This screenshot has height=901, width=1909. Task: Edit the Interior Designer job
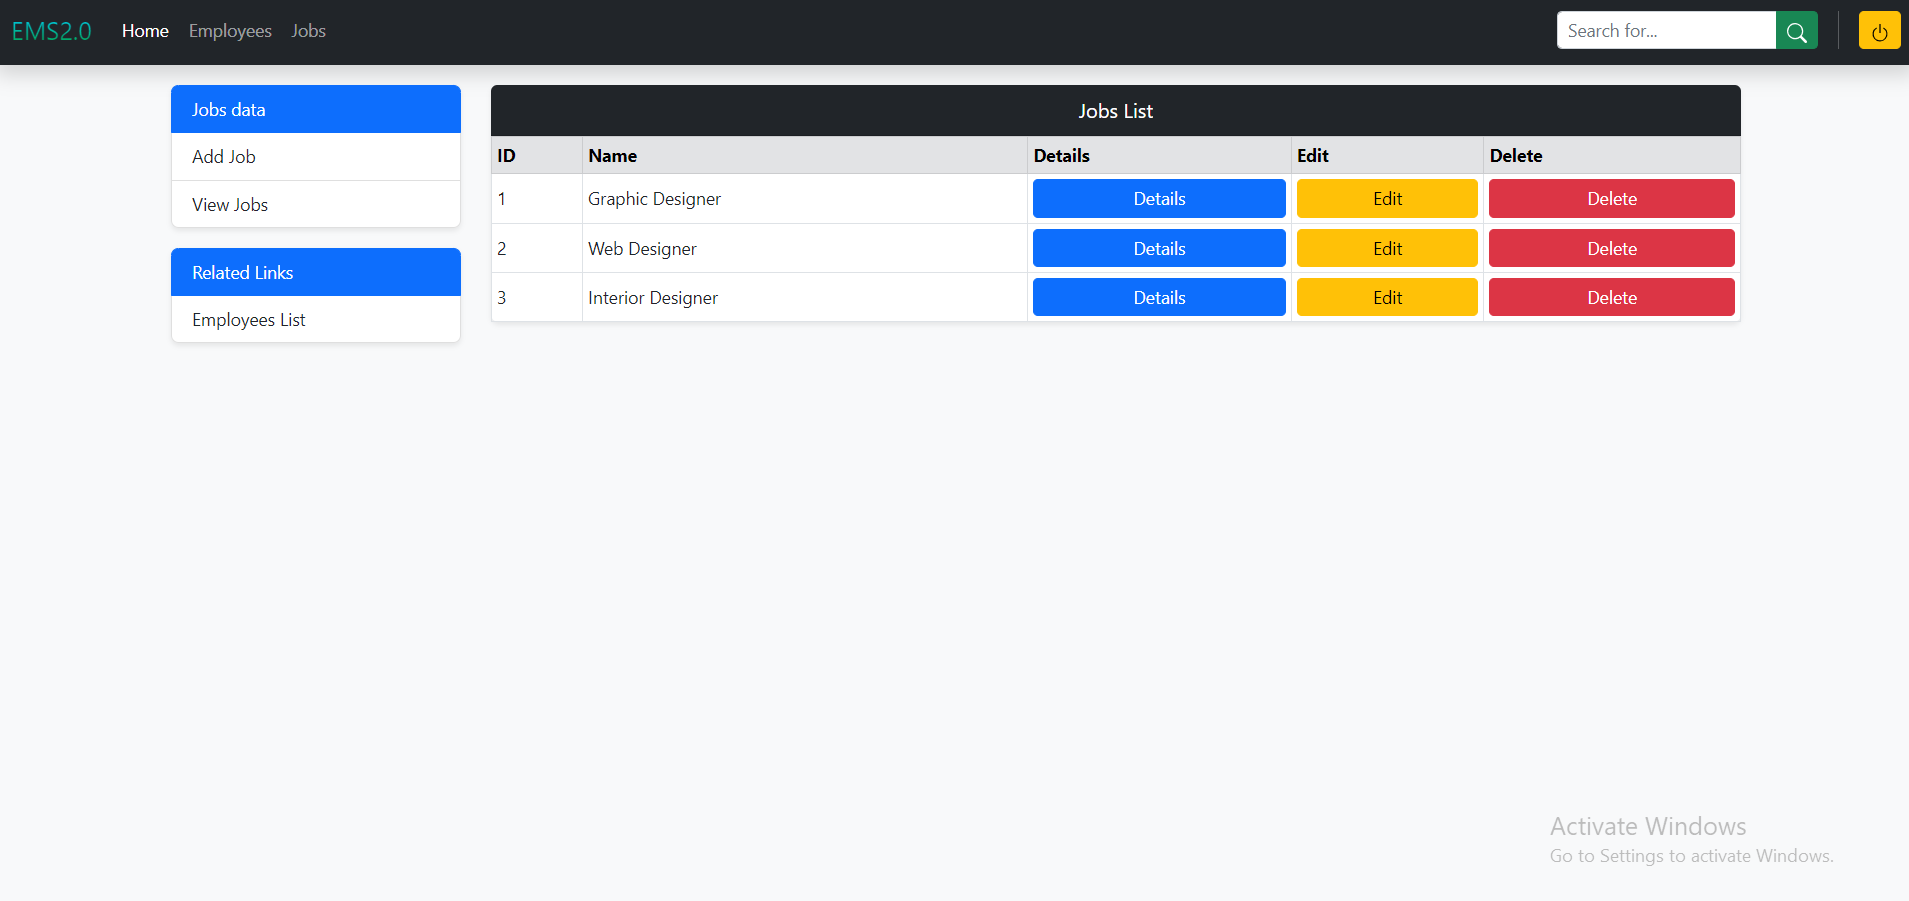tap(1386, 298)
